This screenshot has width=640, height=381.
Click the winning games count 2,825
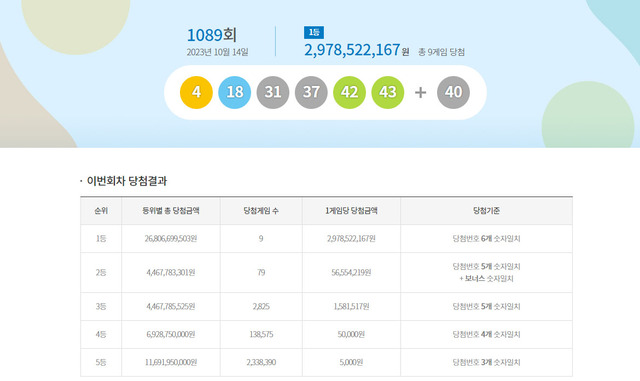pos(261,306)
